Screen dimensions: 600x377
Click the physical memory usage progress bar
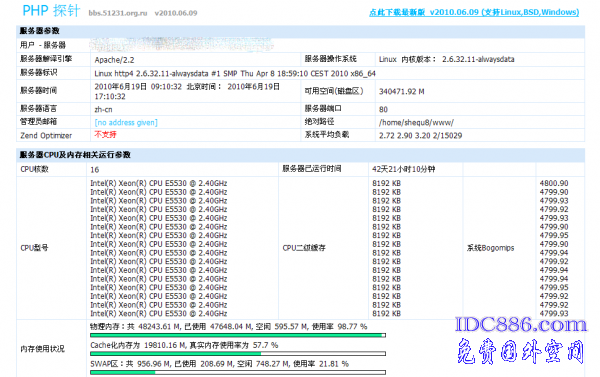click(238, 335)
